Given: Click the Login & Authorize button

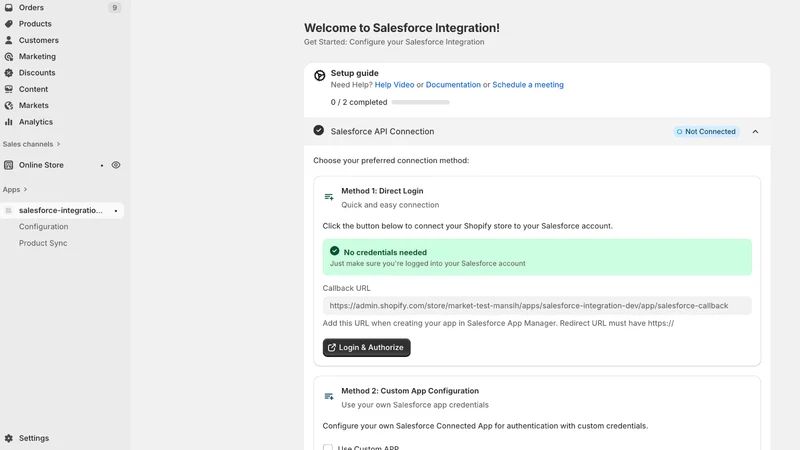Looking at the screenshot, I should (x=366, y=347).
